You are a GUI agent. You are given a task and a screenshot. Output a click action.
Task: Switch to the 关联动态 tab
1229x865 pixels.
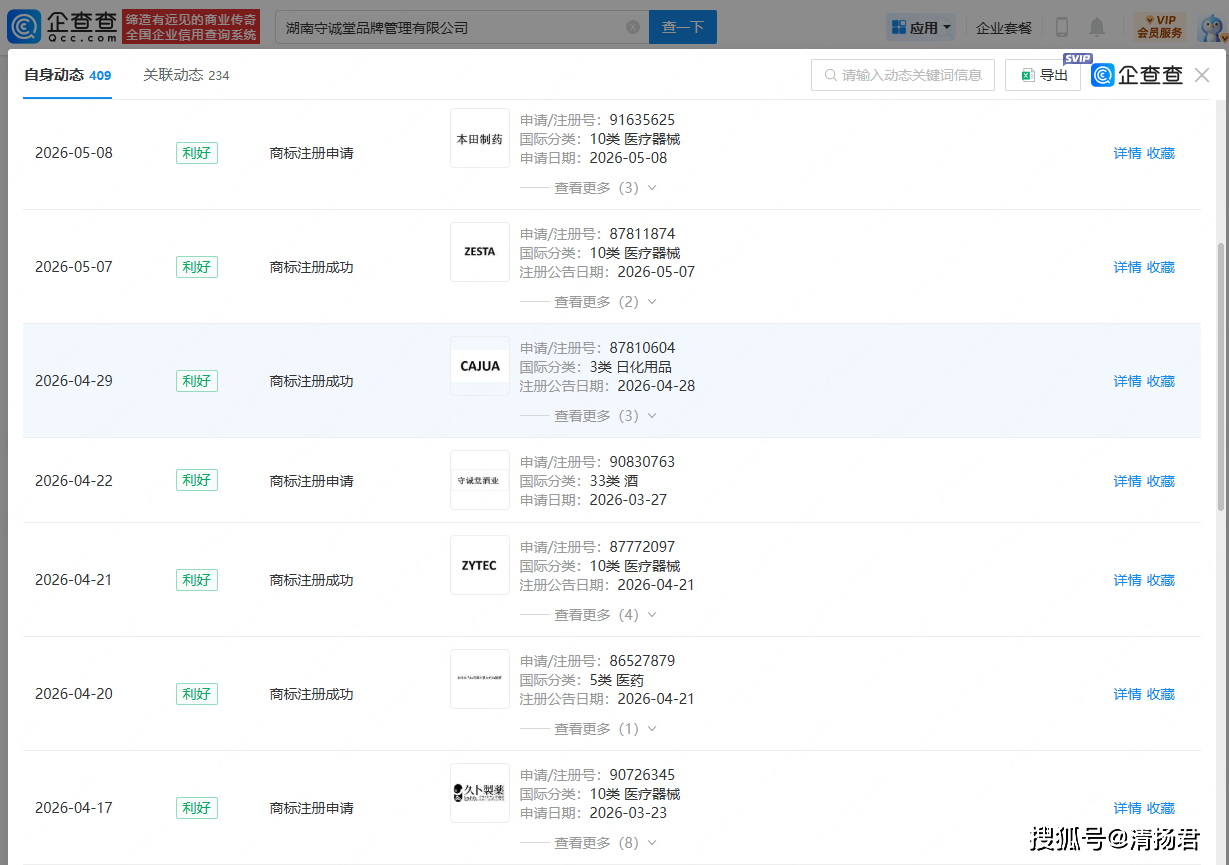(x=186, y=75)
